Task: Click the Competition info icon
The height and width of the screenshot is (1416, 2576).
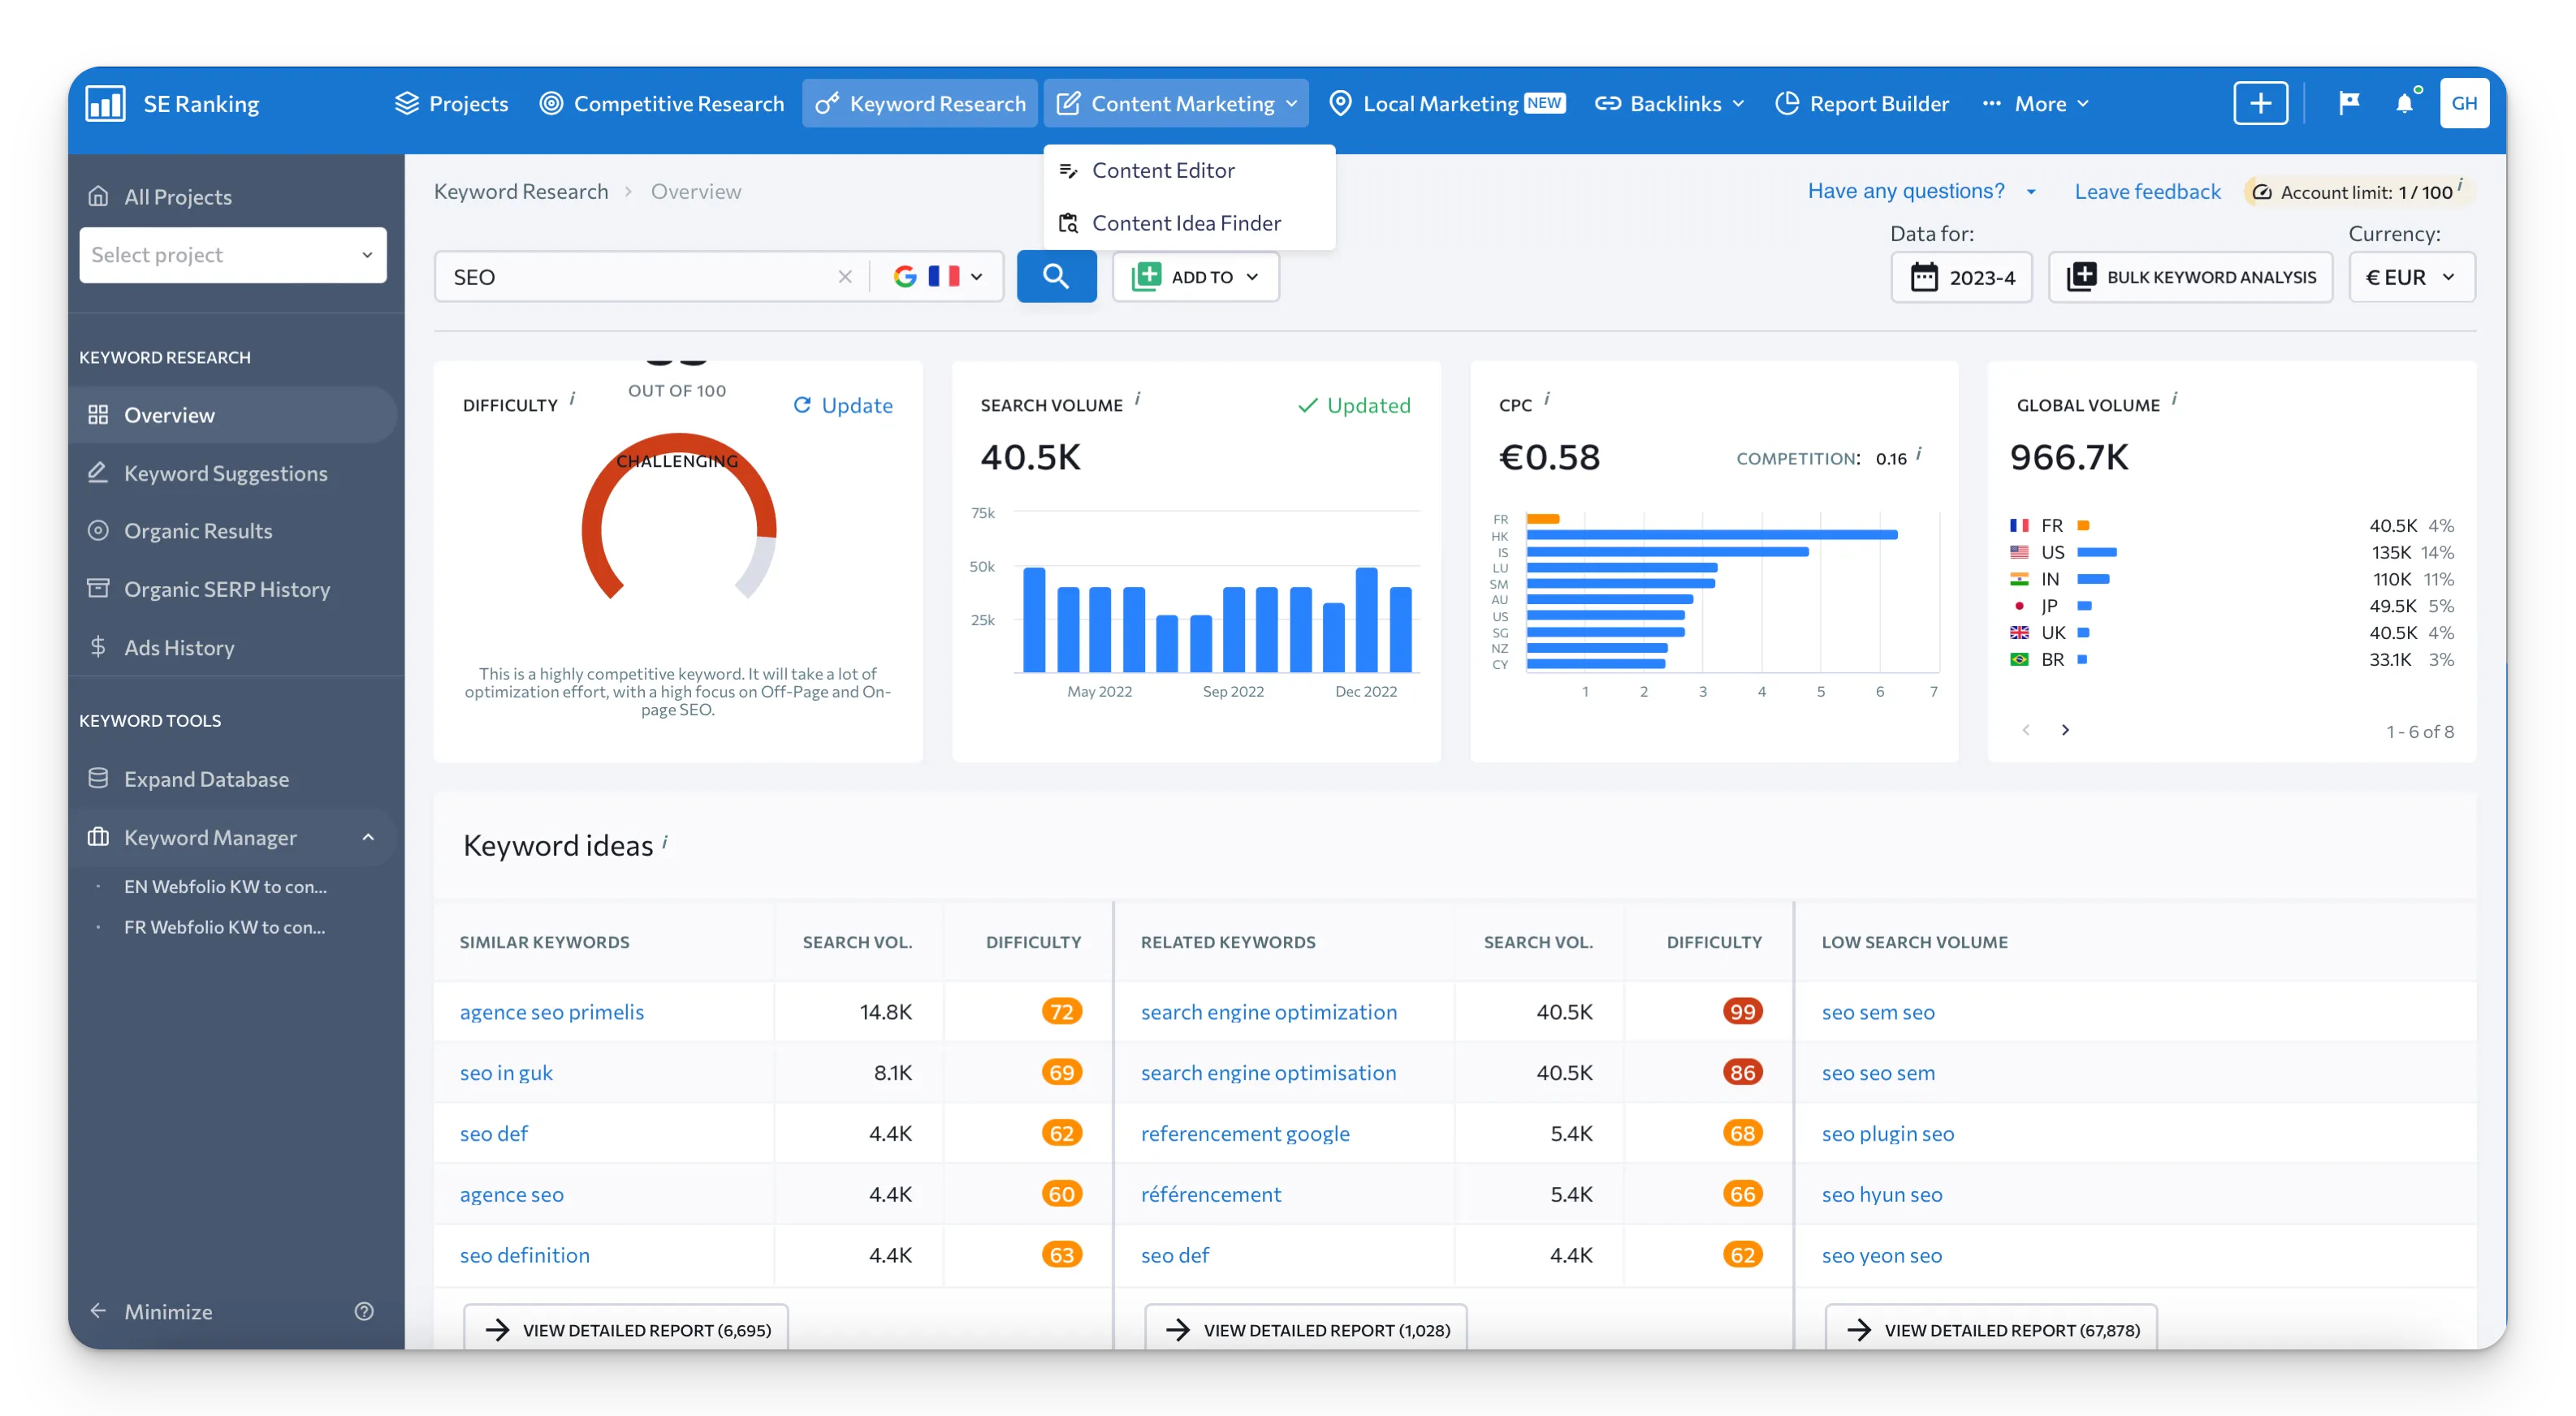Action: pos(1919,454)
